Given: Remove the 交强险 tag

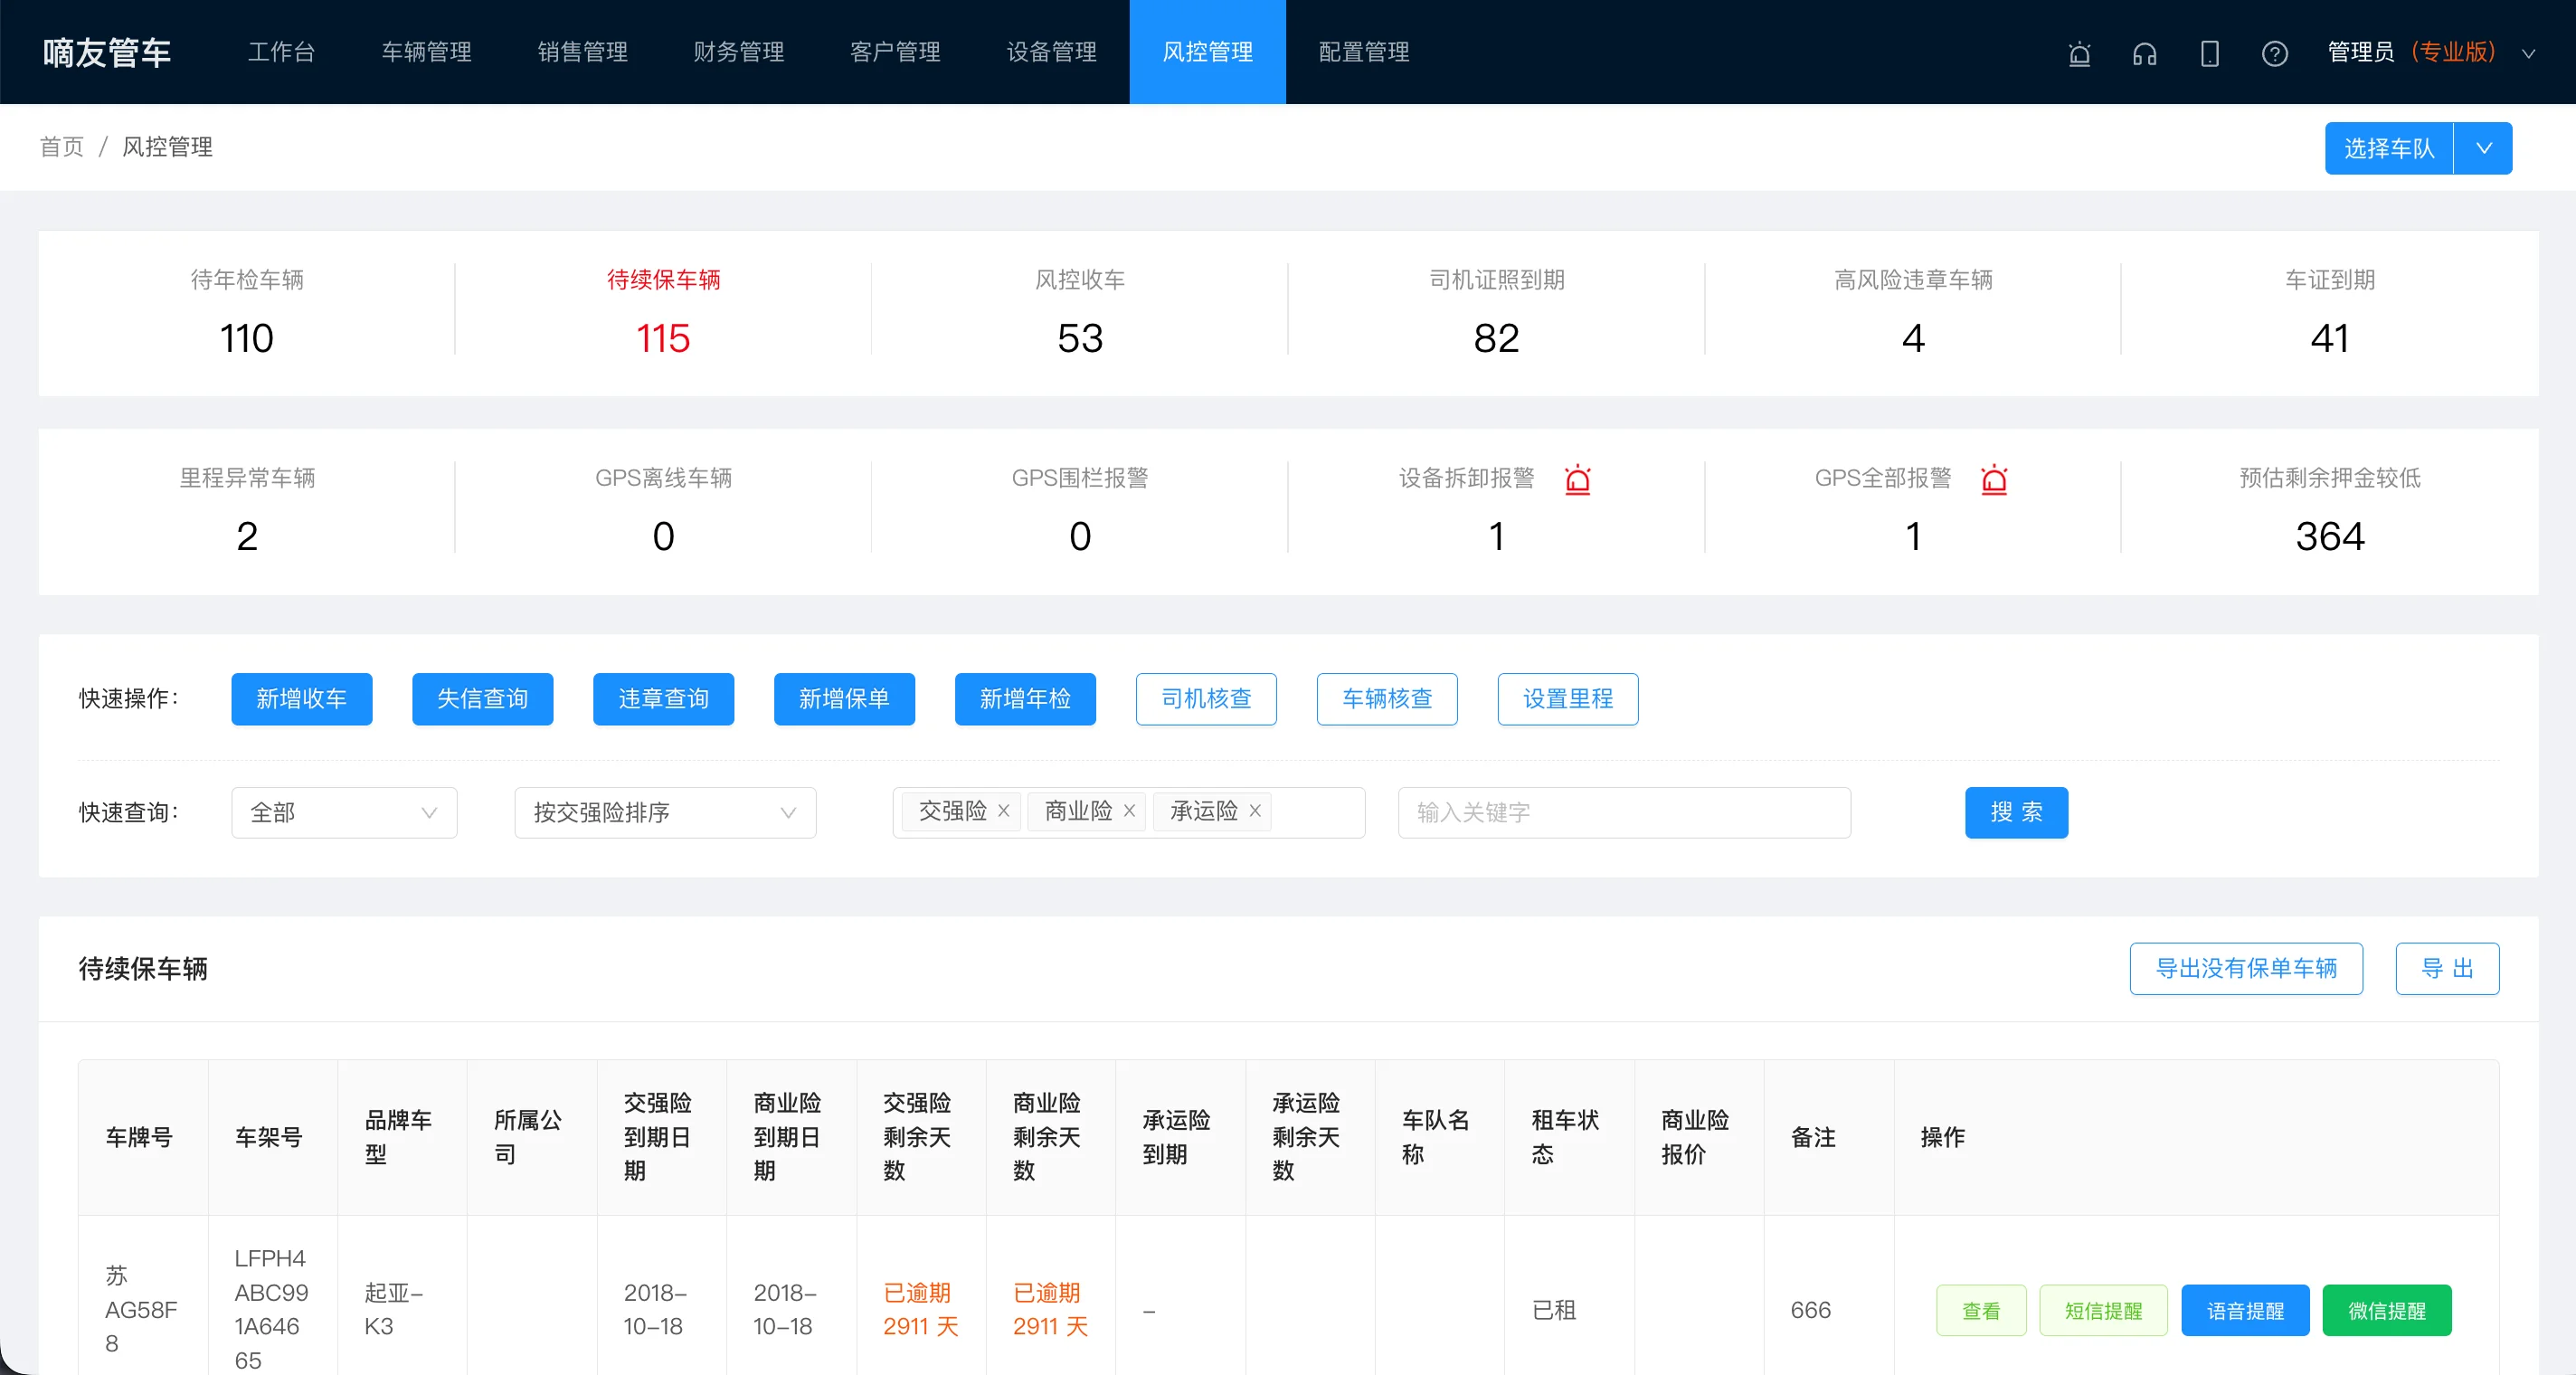Looking at the screenshot, I should tap(1003, 811).
